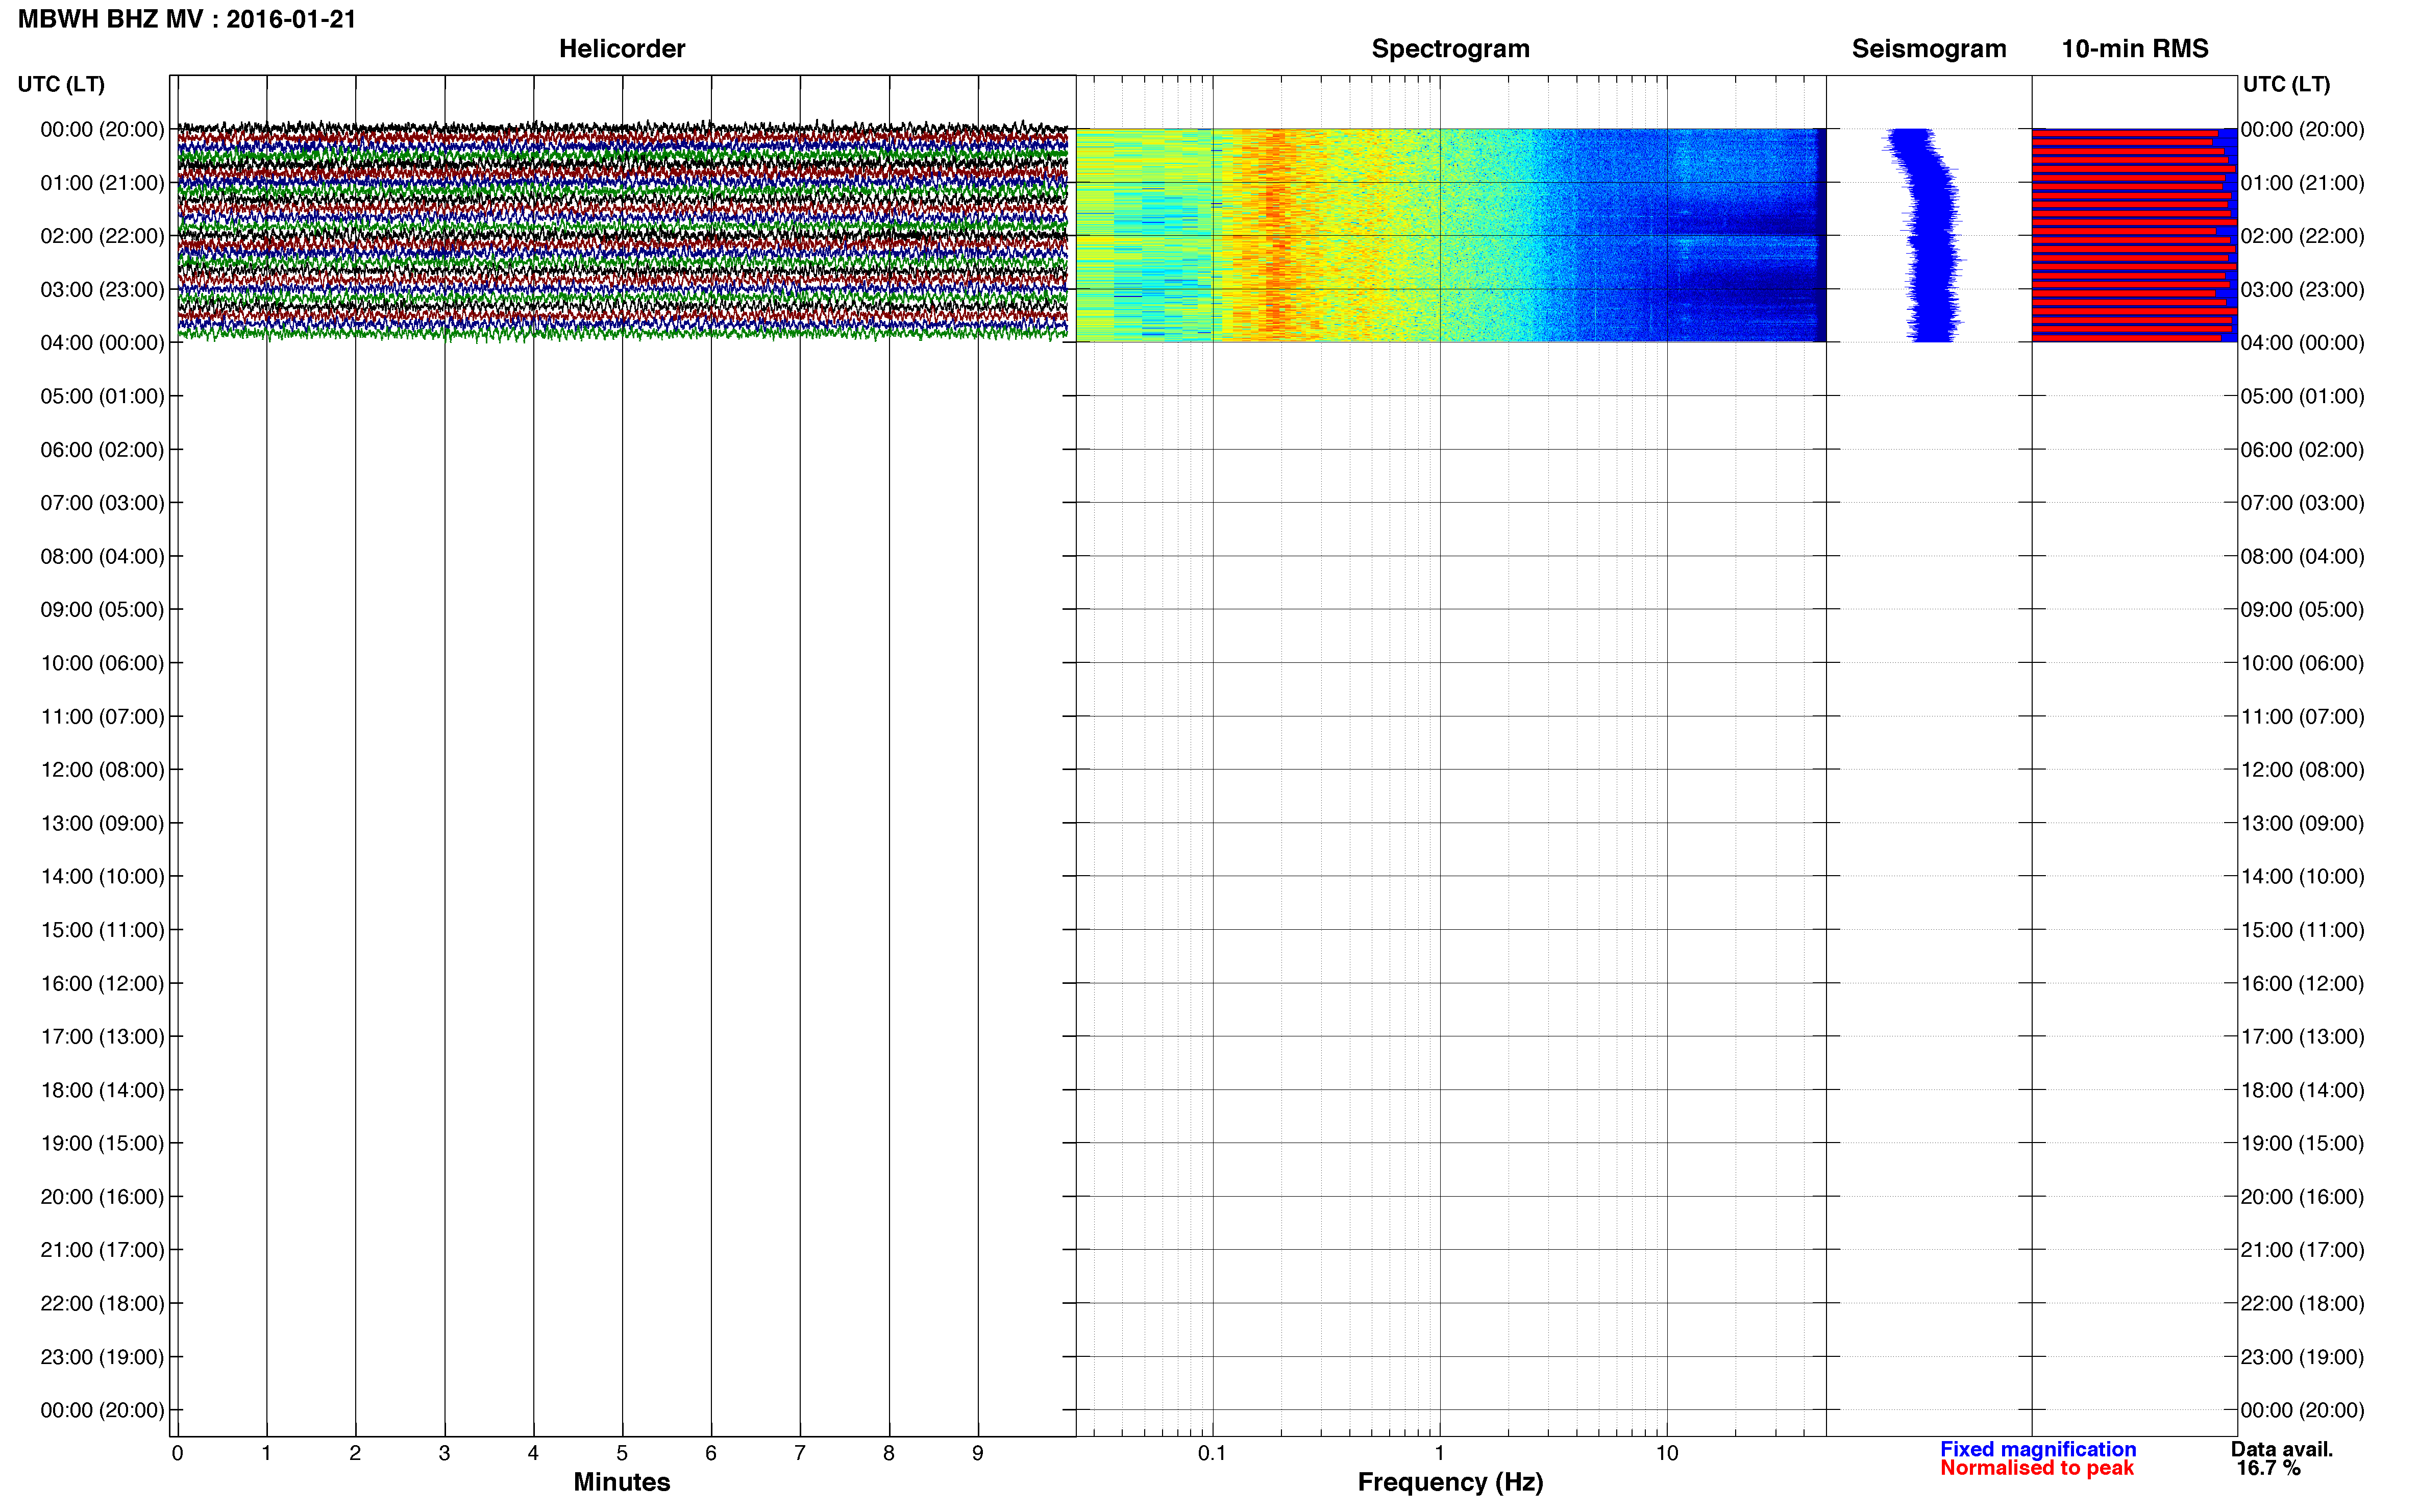Select the left 21:00 (17:00) time label
This screenshot has width=2419, height=1512.
coord(102,1250)
